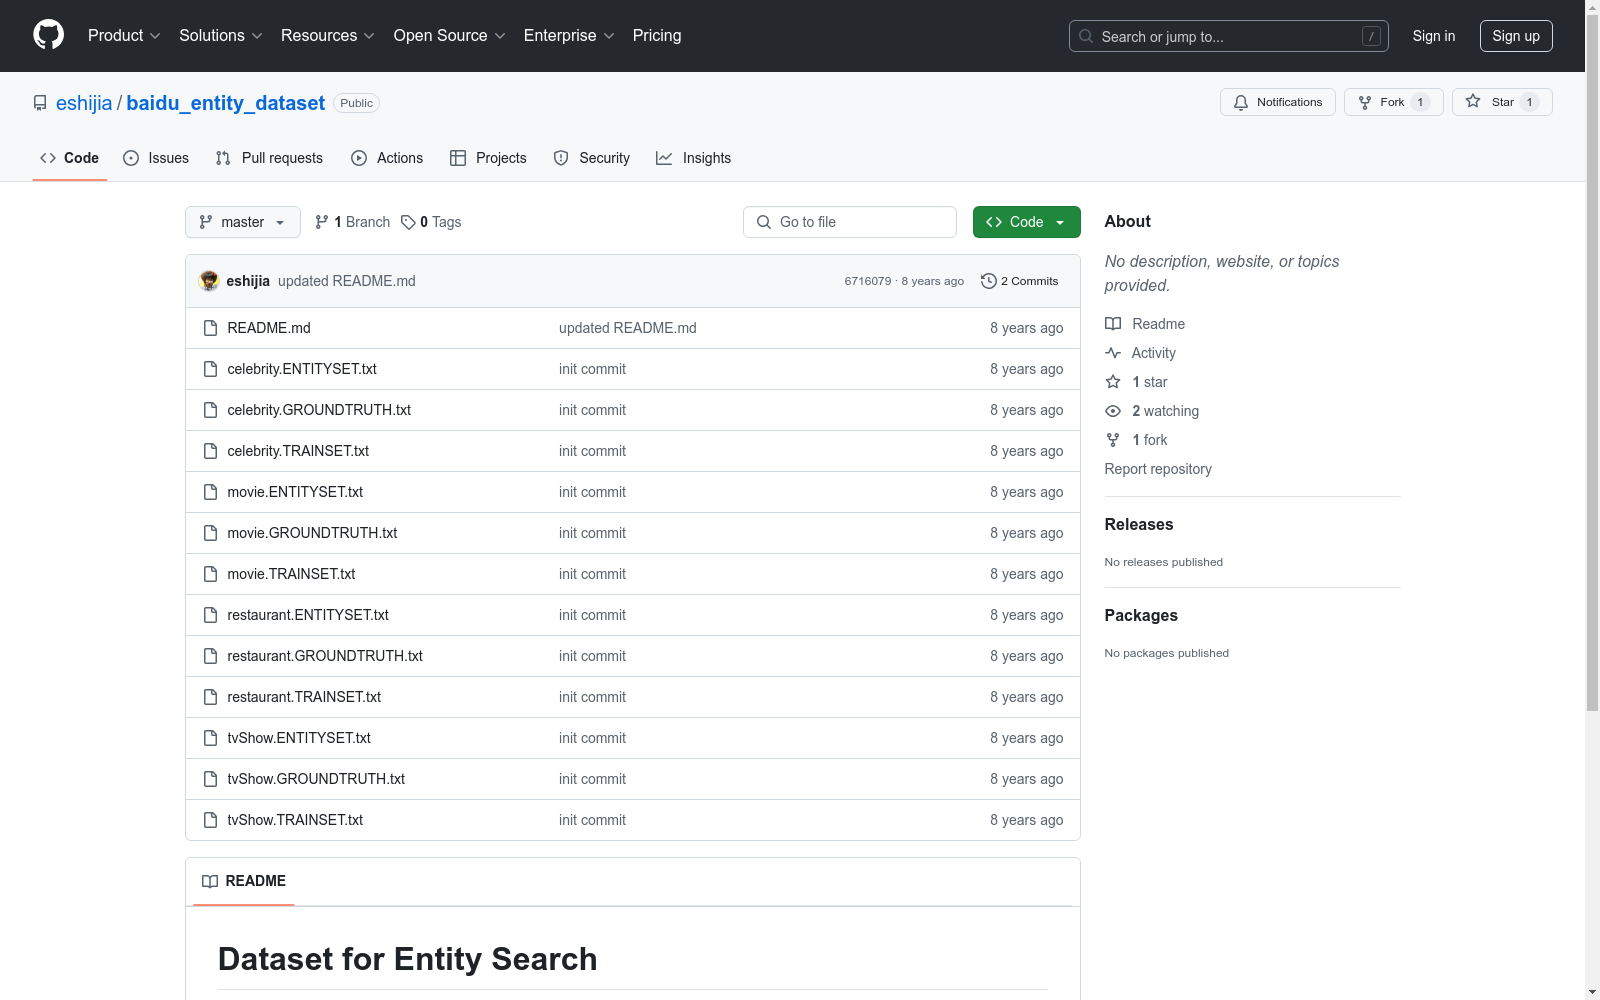Click file icon for restaurant.ENTITYSET.txt
The width and height of the screenshot is (1600, 1000).
210,615
